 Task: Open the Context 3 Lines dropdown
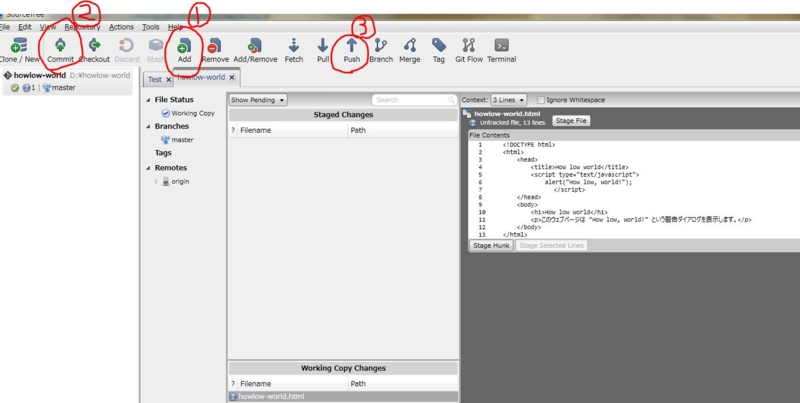(508, 100)
